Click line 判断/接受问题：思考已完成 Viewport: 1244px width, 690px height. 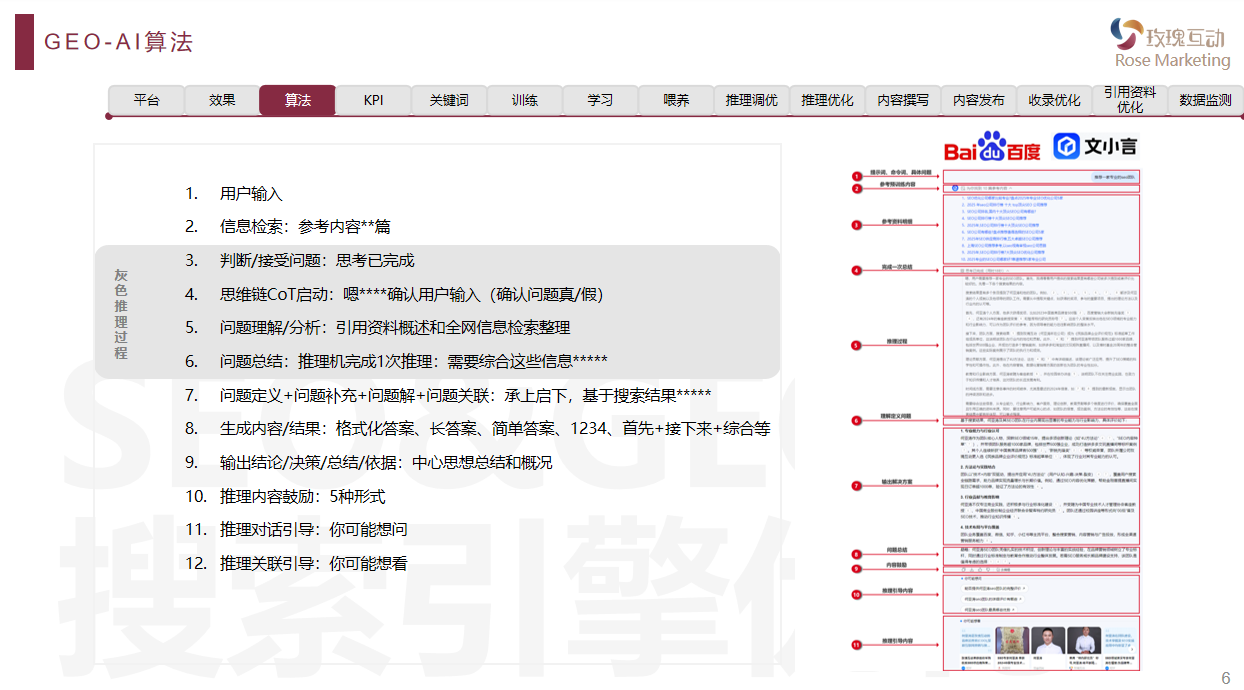coord(317,261)
